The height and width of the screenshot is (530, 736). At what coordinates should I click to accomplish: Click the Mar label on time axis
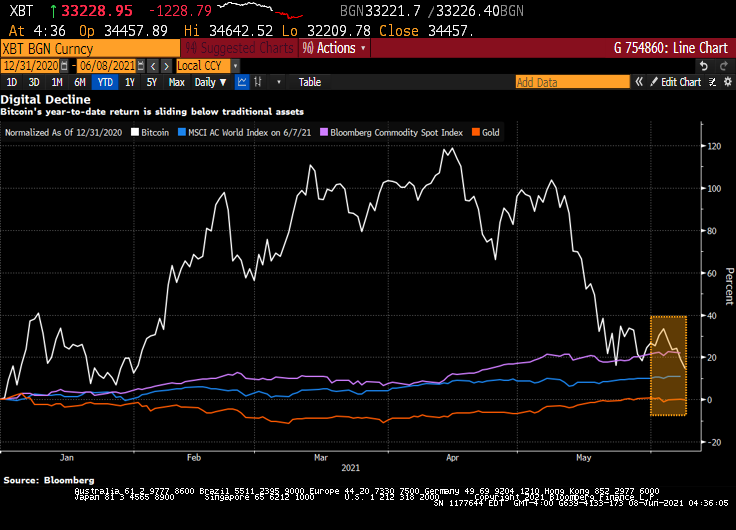coord(321,457)
